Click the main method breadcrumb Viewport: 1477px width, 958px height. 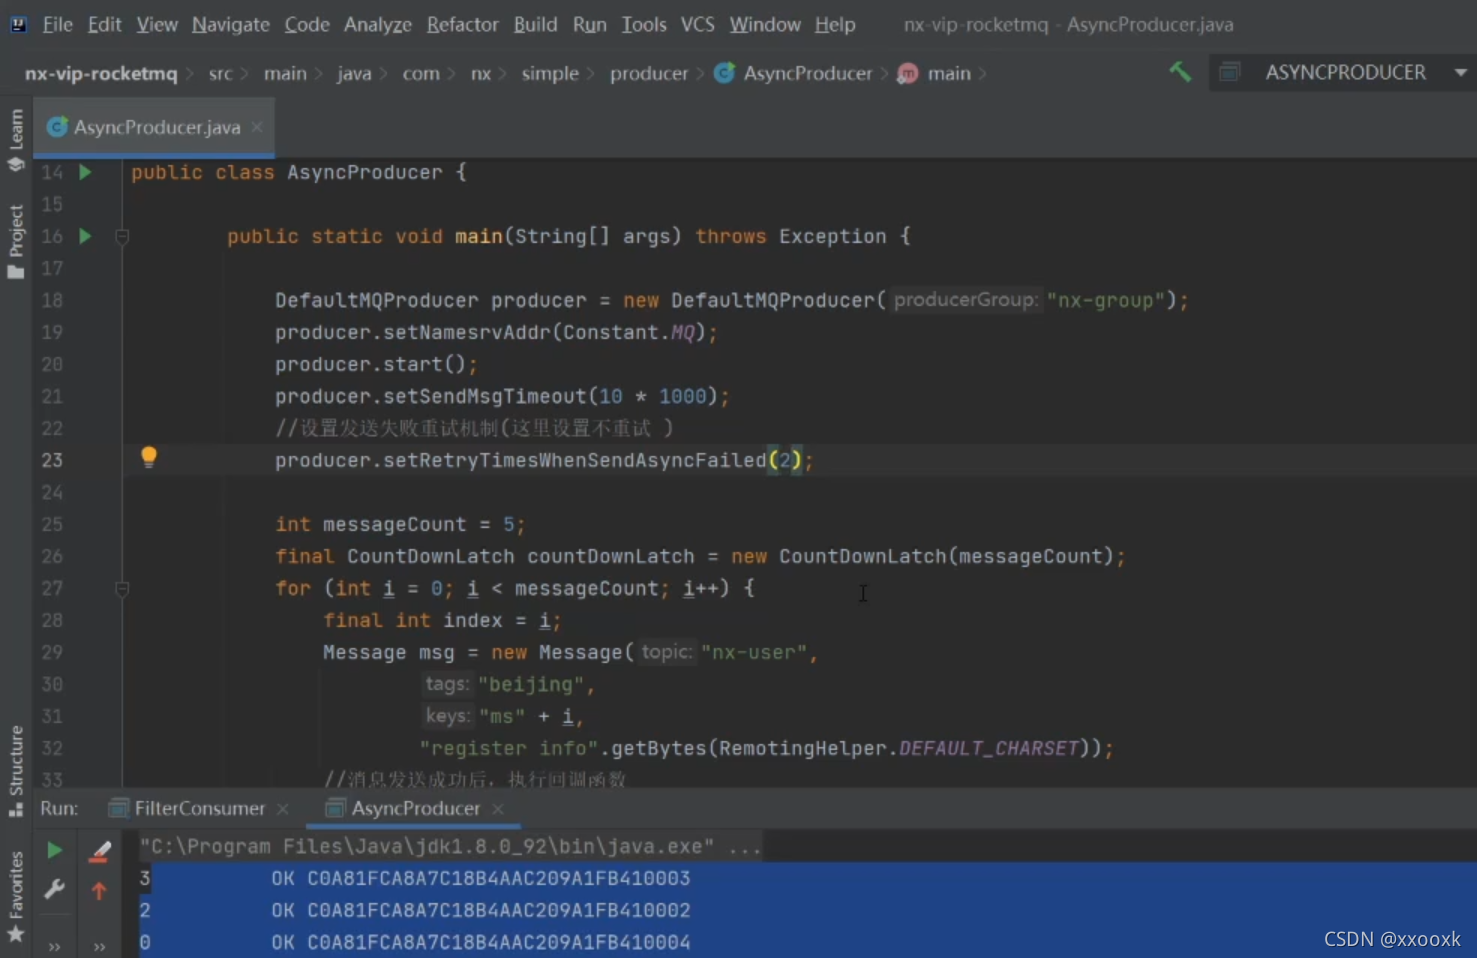pyautogui.click(x=936, y=73)
